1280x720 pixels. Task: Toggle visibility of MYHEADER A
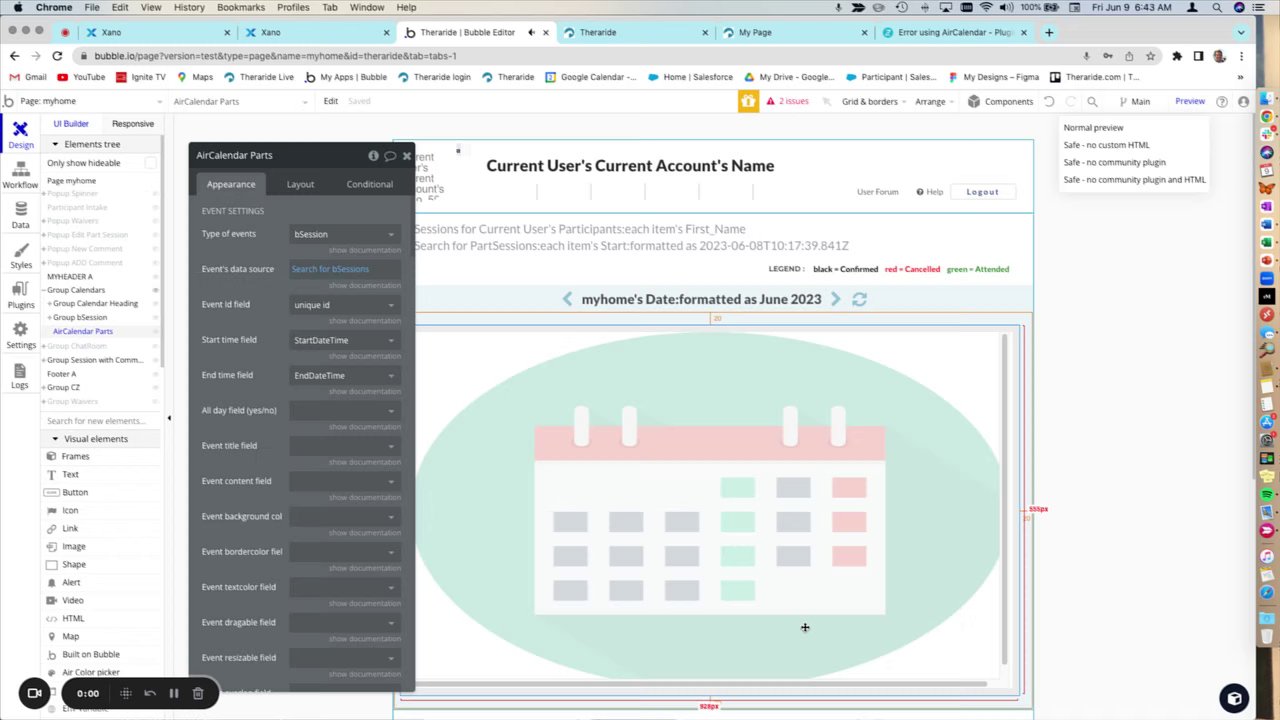point(155,276)
